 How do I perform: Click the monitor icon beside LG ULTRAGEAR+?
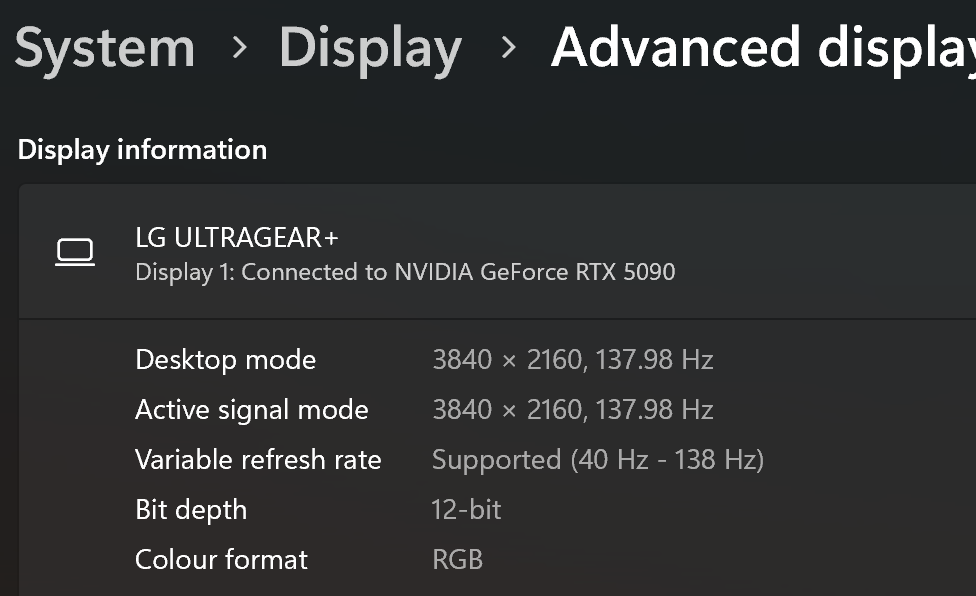[x=75, y=253]
